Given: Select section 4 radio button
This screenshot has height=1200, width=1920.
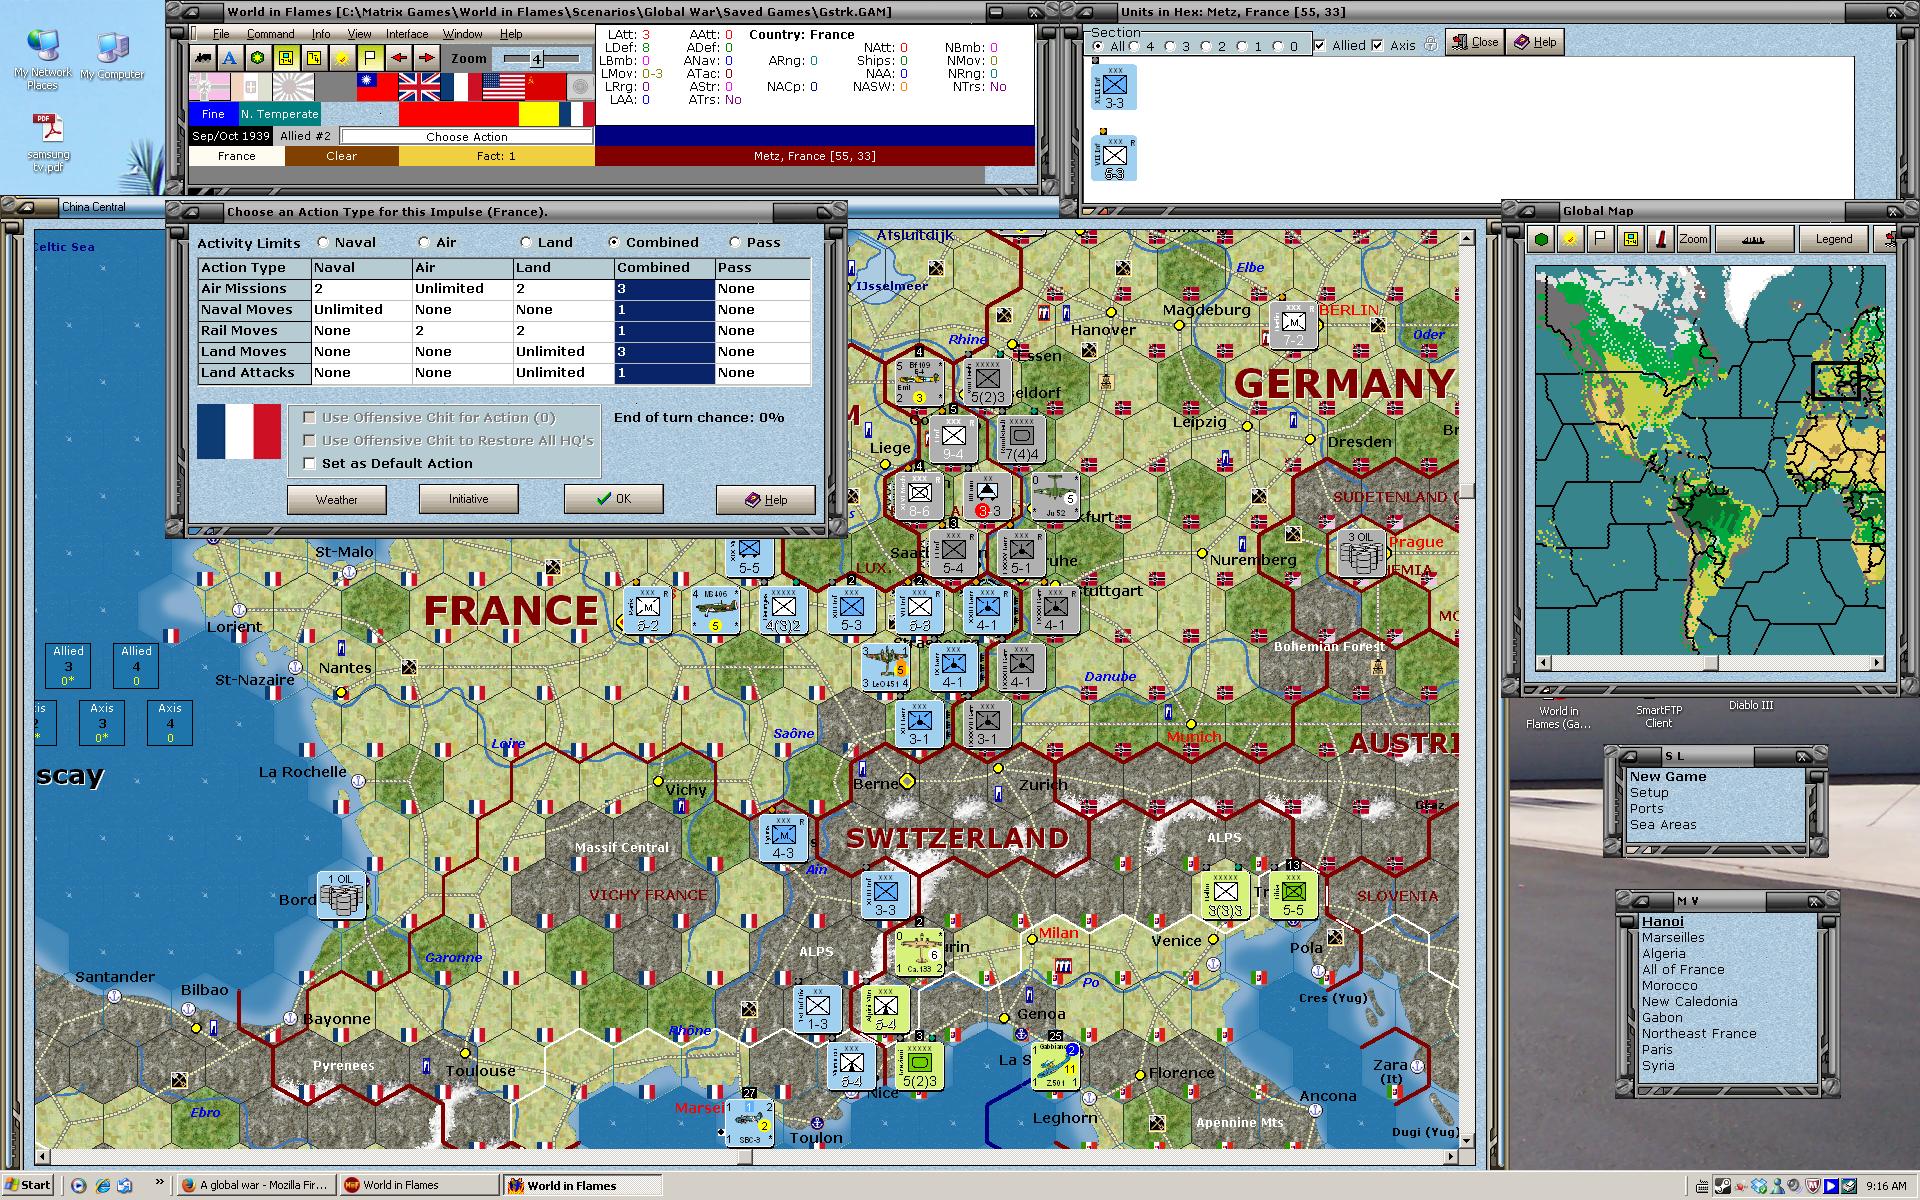Looking at the screenshot, I should 1134,46.
